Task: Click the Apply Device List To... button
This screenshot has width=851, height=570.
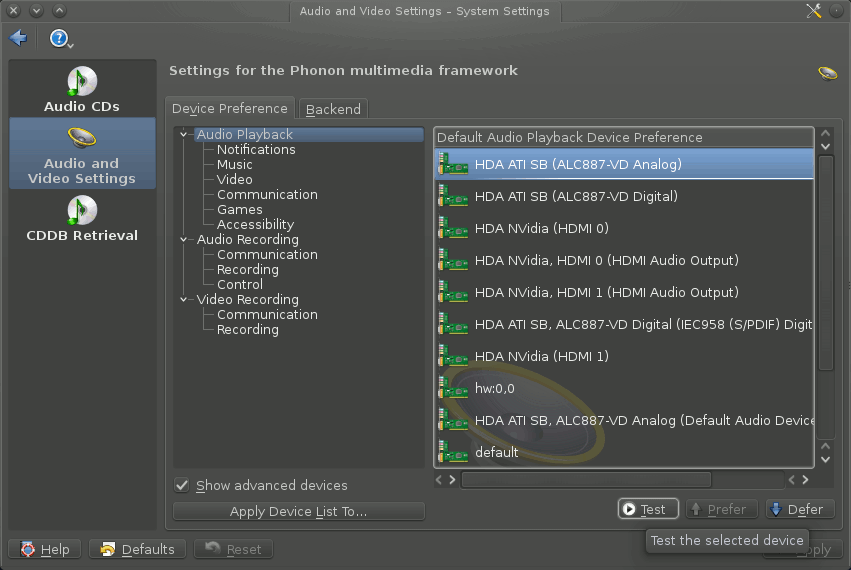Action: [298, 511]
